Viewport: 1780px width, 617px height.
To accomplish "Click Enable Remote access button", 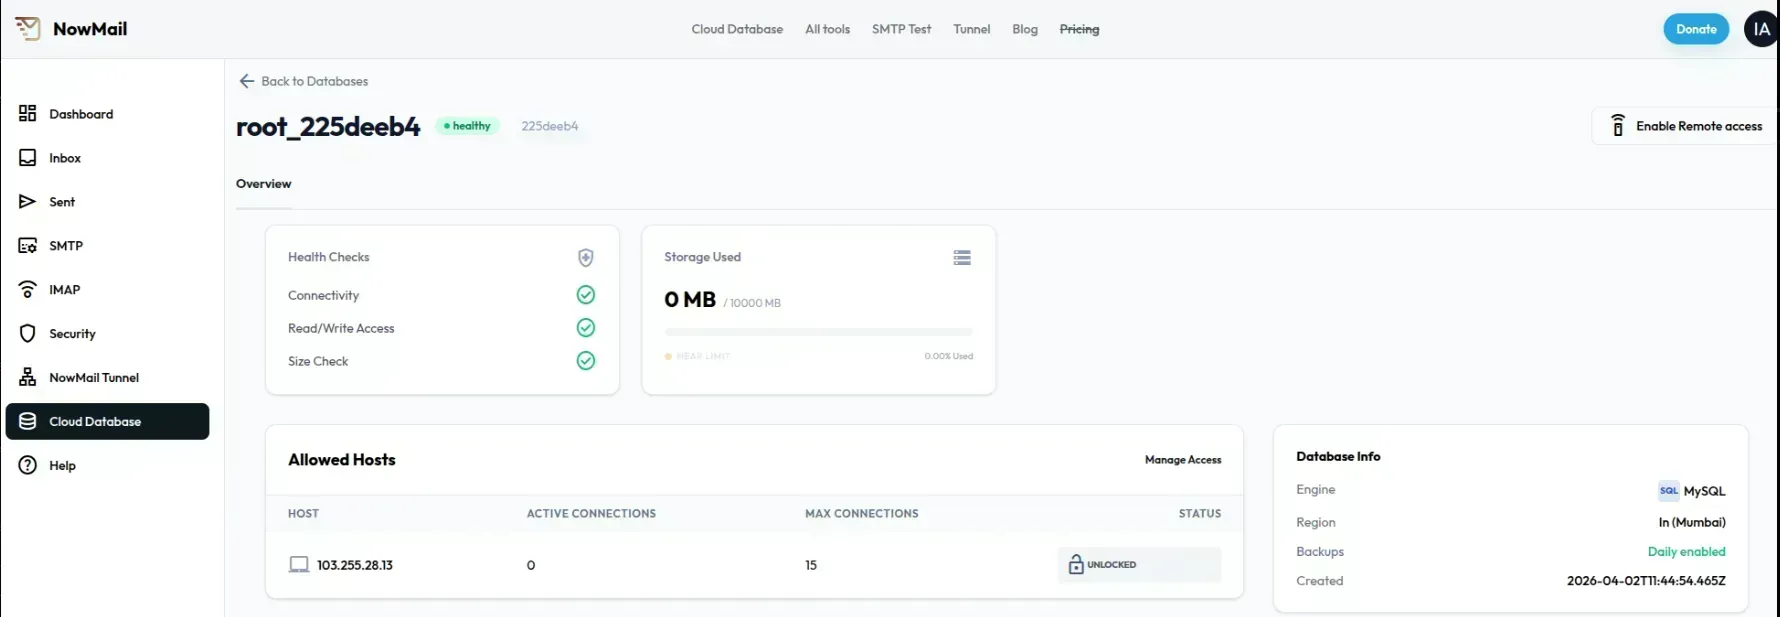I will pyautogui.click(x=1686, y=126).
